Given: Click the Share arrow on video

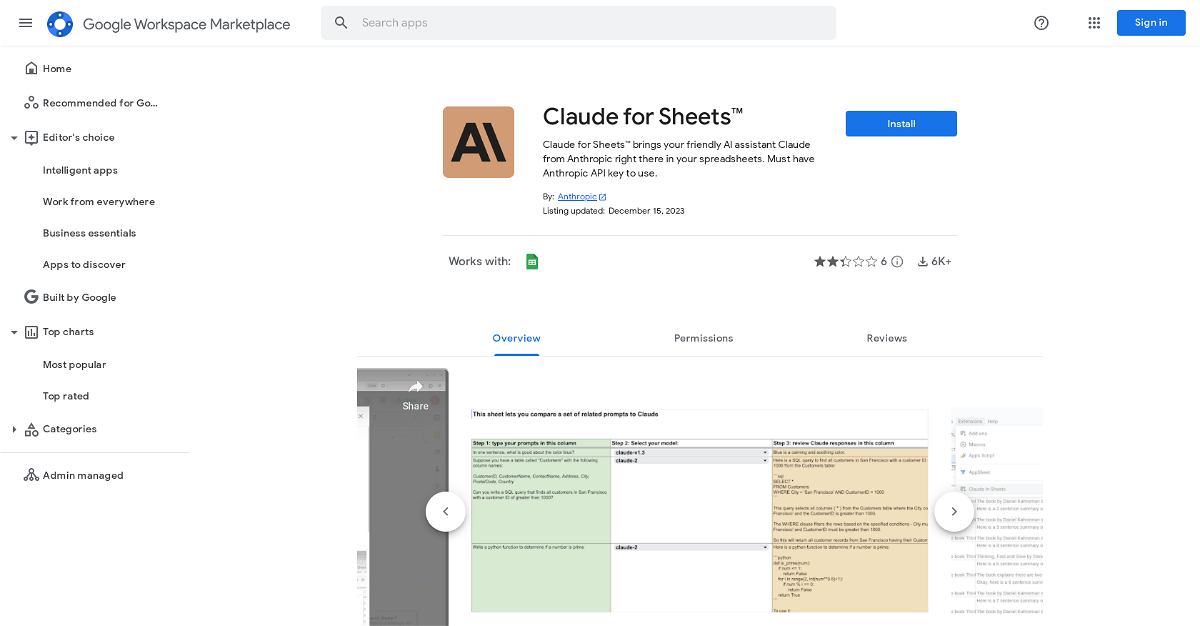Looking at the screenshot, I should pos(416,387).
